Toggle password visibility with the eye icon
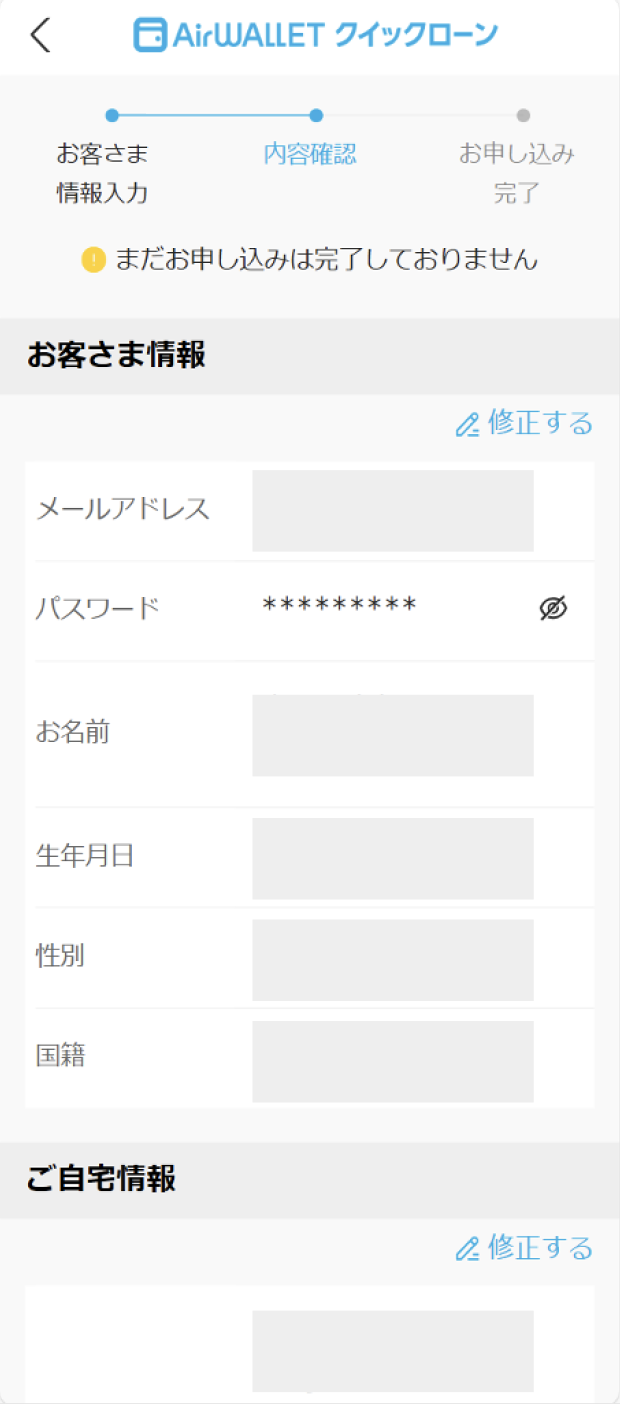Viewport: 620px width, 1404px height. 553,607
